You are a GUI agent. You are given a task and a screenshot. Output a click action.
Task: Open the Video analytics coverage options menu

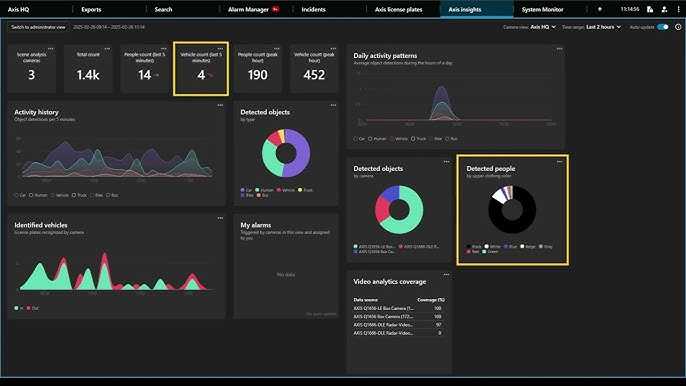coord(446,274)
